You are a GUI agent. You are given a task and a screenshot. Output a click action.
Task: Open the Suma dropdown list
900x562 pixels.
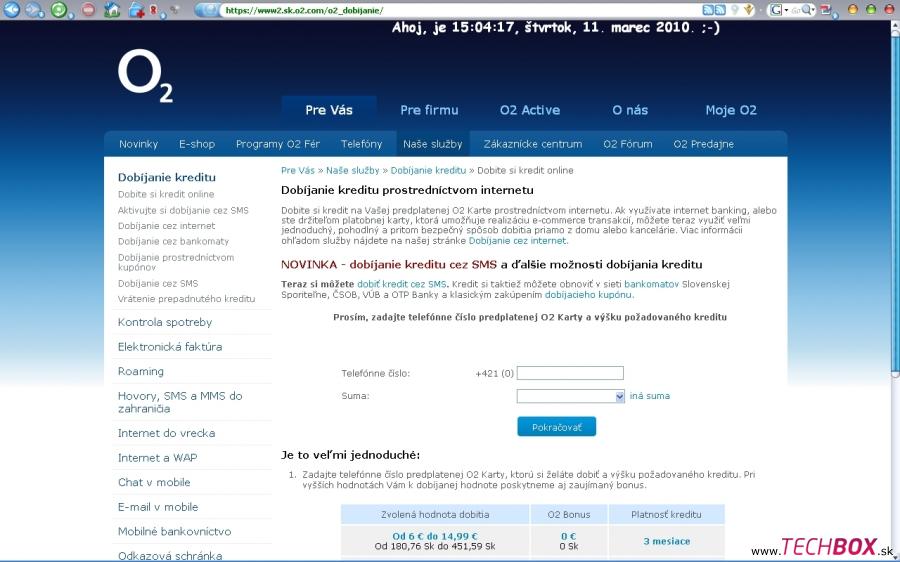pos(570,396)
